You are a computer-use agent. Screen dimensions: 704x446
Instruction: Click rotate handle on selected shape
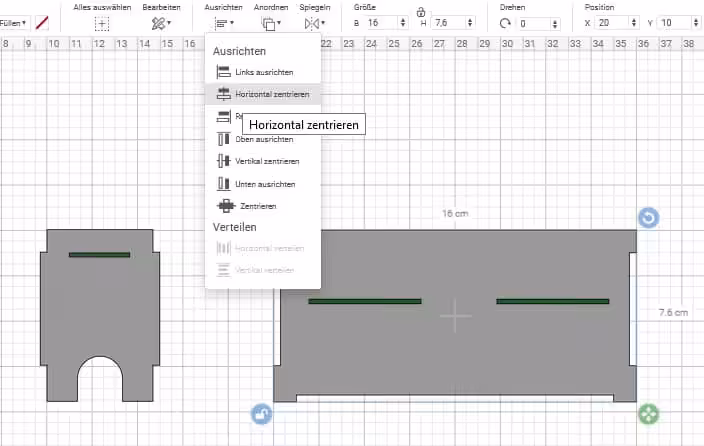click(648, 217)
